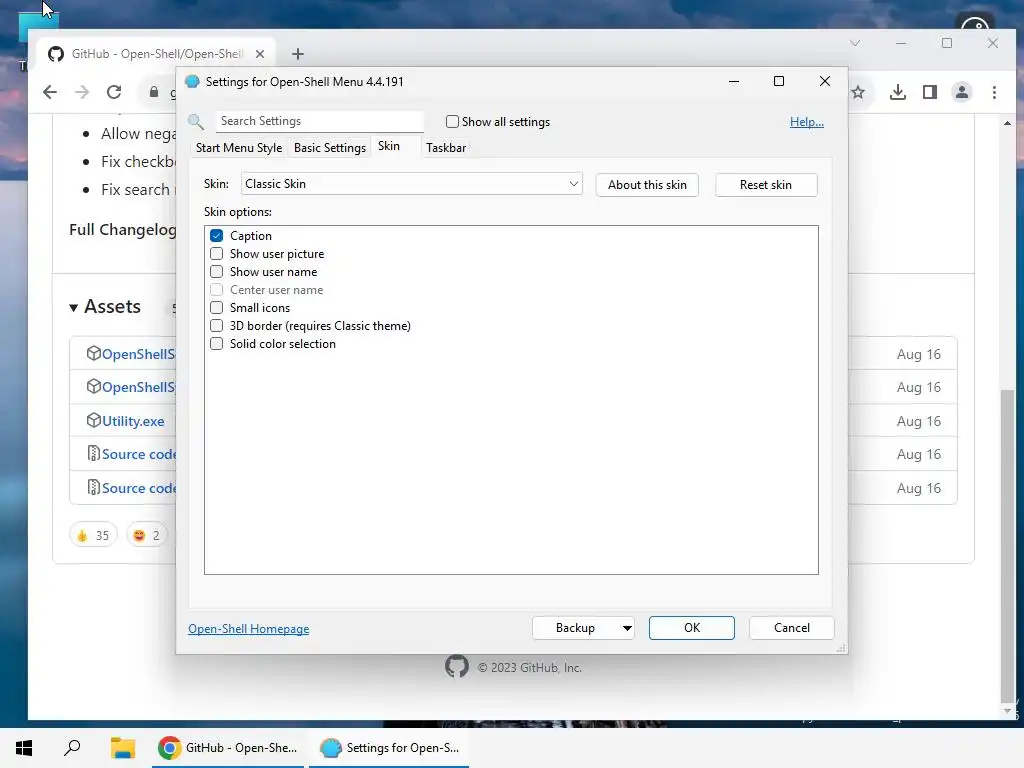The height and width of the screenshot is (768, 1024).
Task: Open the Backup button dropdown arrow
Action: (x=627, y=628)
